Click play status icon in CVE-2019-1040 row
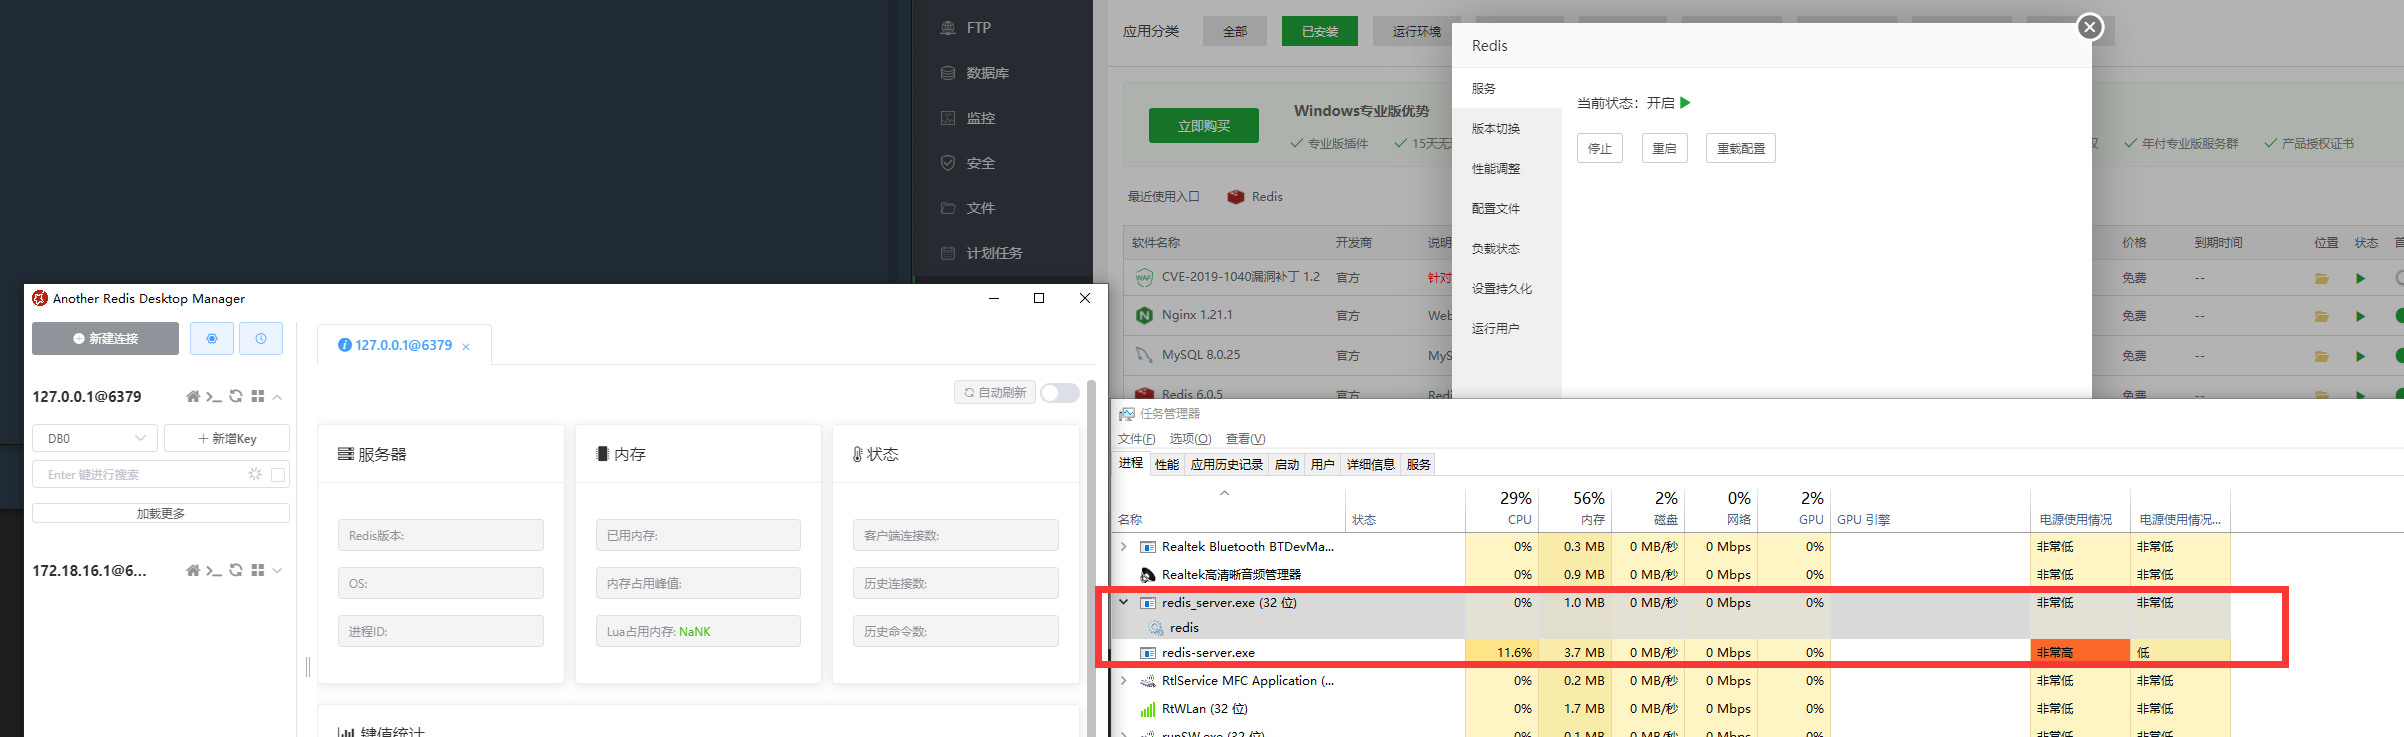Viewport: 2404px width, 737px height. click(x=2361, y=279)
